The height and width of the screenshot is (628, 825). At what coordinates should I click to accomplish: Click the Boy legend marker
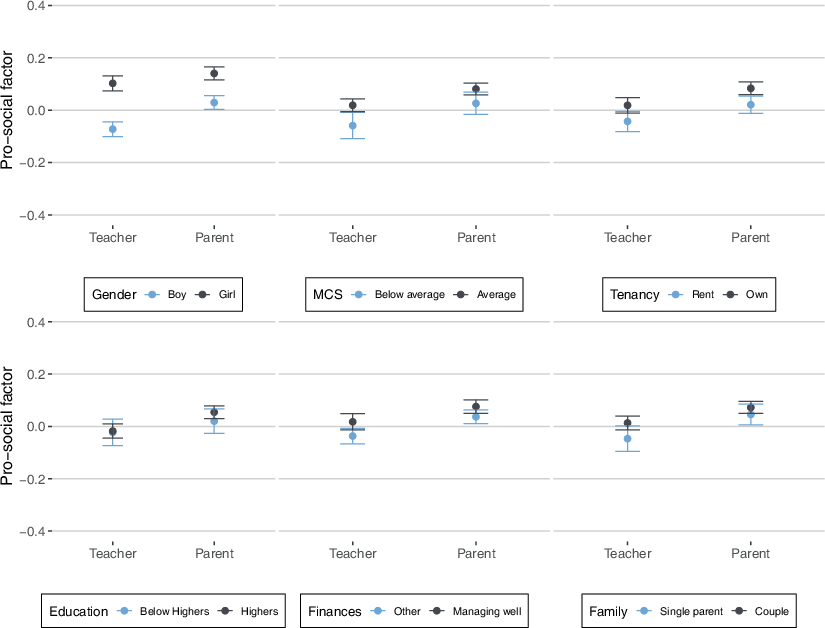coord(153,295)
